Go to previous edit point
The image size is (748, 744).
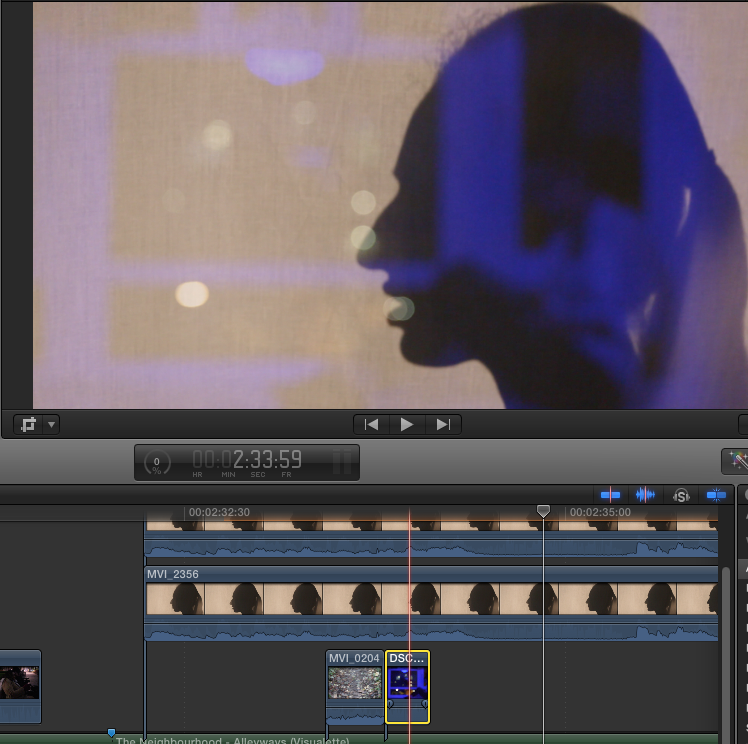point(371,424)
